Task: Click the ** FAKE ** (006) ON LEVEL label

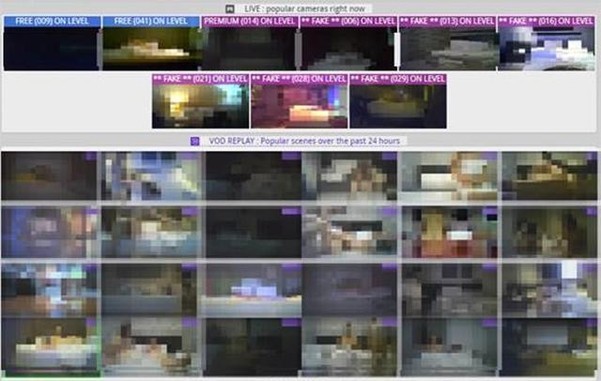Action: tap(348, 21)
